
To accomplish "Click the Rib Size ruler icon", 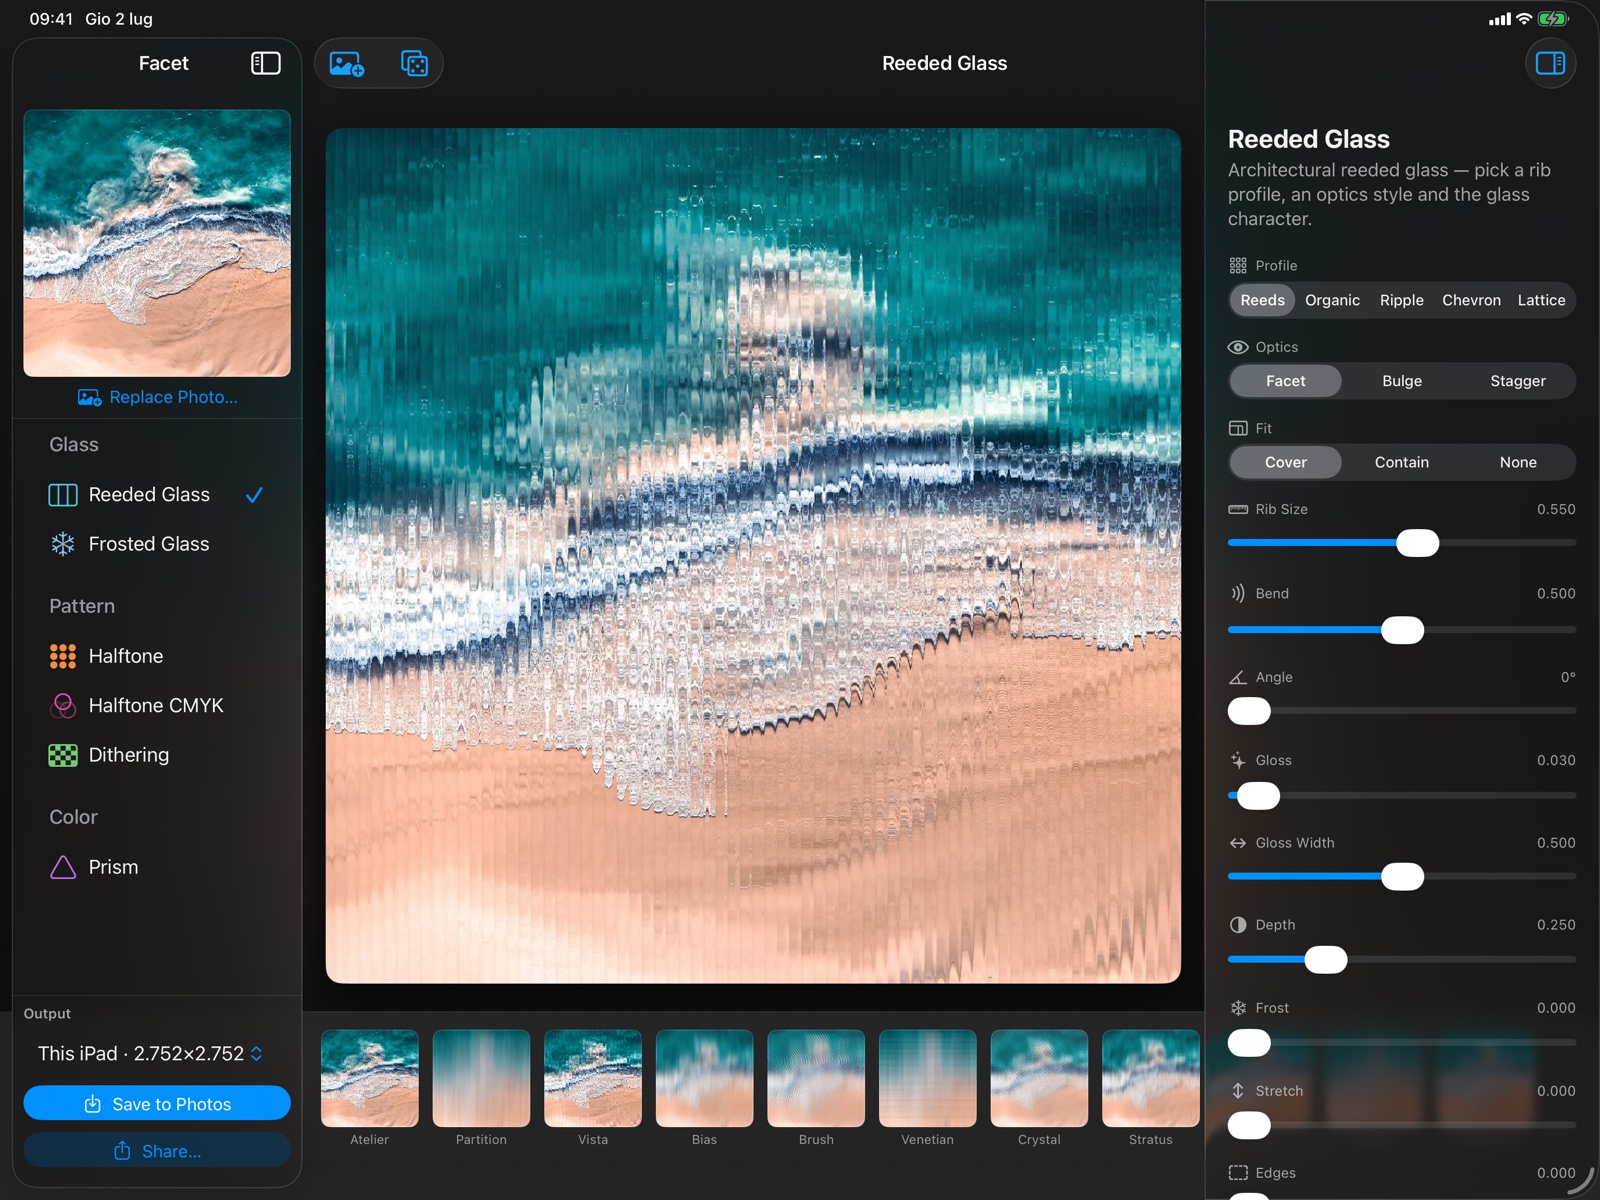I will click(x=1238, y=509).
